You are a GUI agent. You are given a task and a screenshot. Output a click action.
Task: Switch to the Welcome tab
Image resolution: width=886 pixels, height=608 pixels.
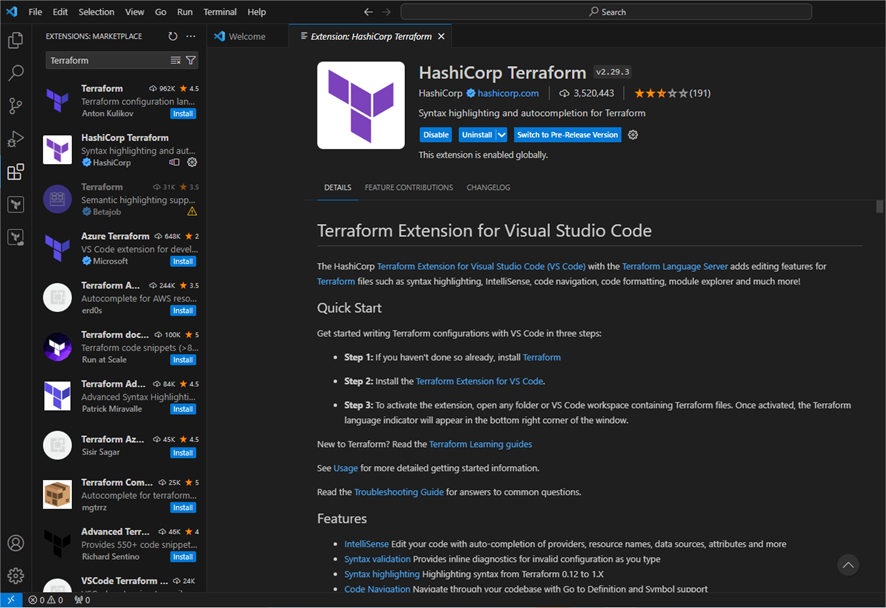247,36
